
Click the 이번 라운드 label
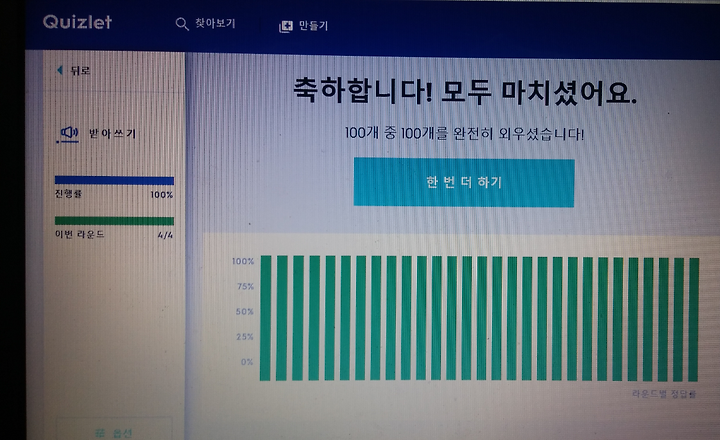coord(80,234)
